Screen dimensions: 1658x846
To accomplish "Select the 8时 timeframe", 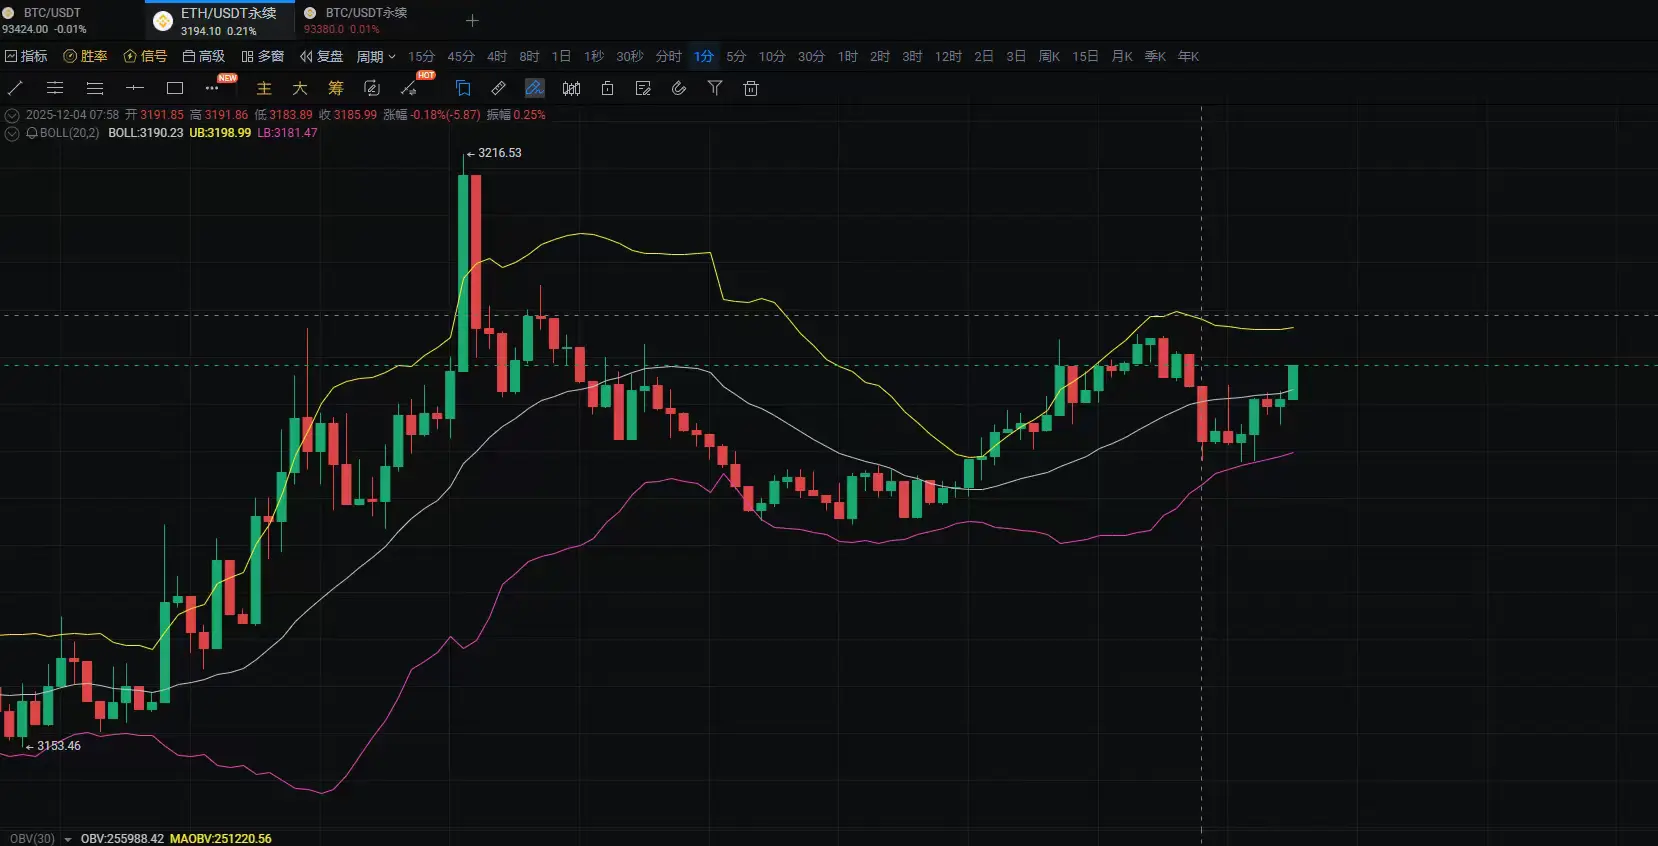I will 529,57.
